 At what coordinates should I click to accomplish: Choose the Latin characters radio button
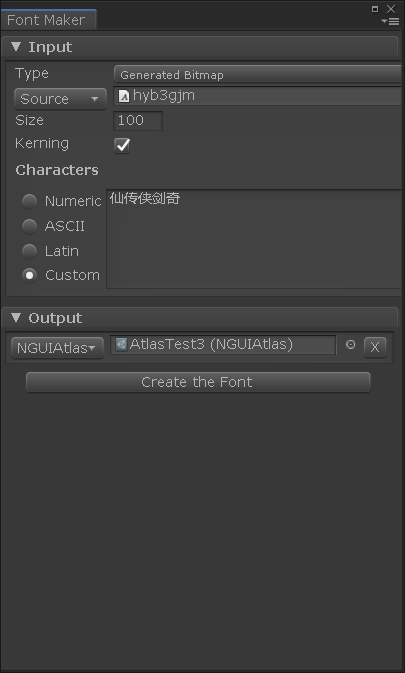(x=30, y=251)
